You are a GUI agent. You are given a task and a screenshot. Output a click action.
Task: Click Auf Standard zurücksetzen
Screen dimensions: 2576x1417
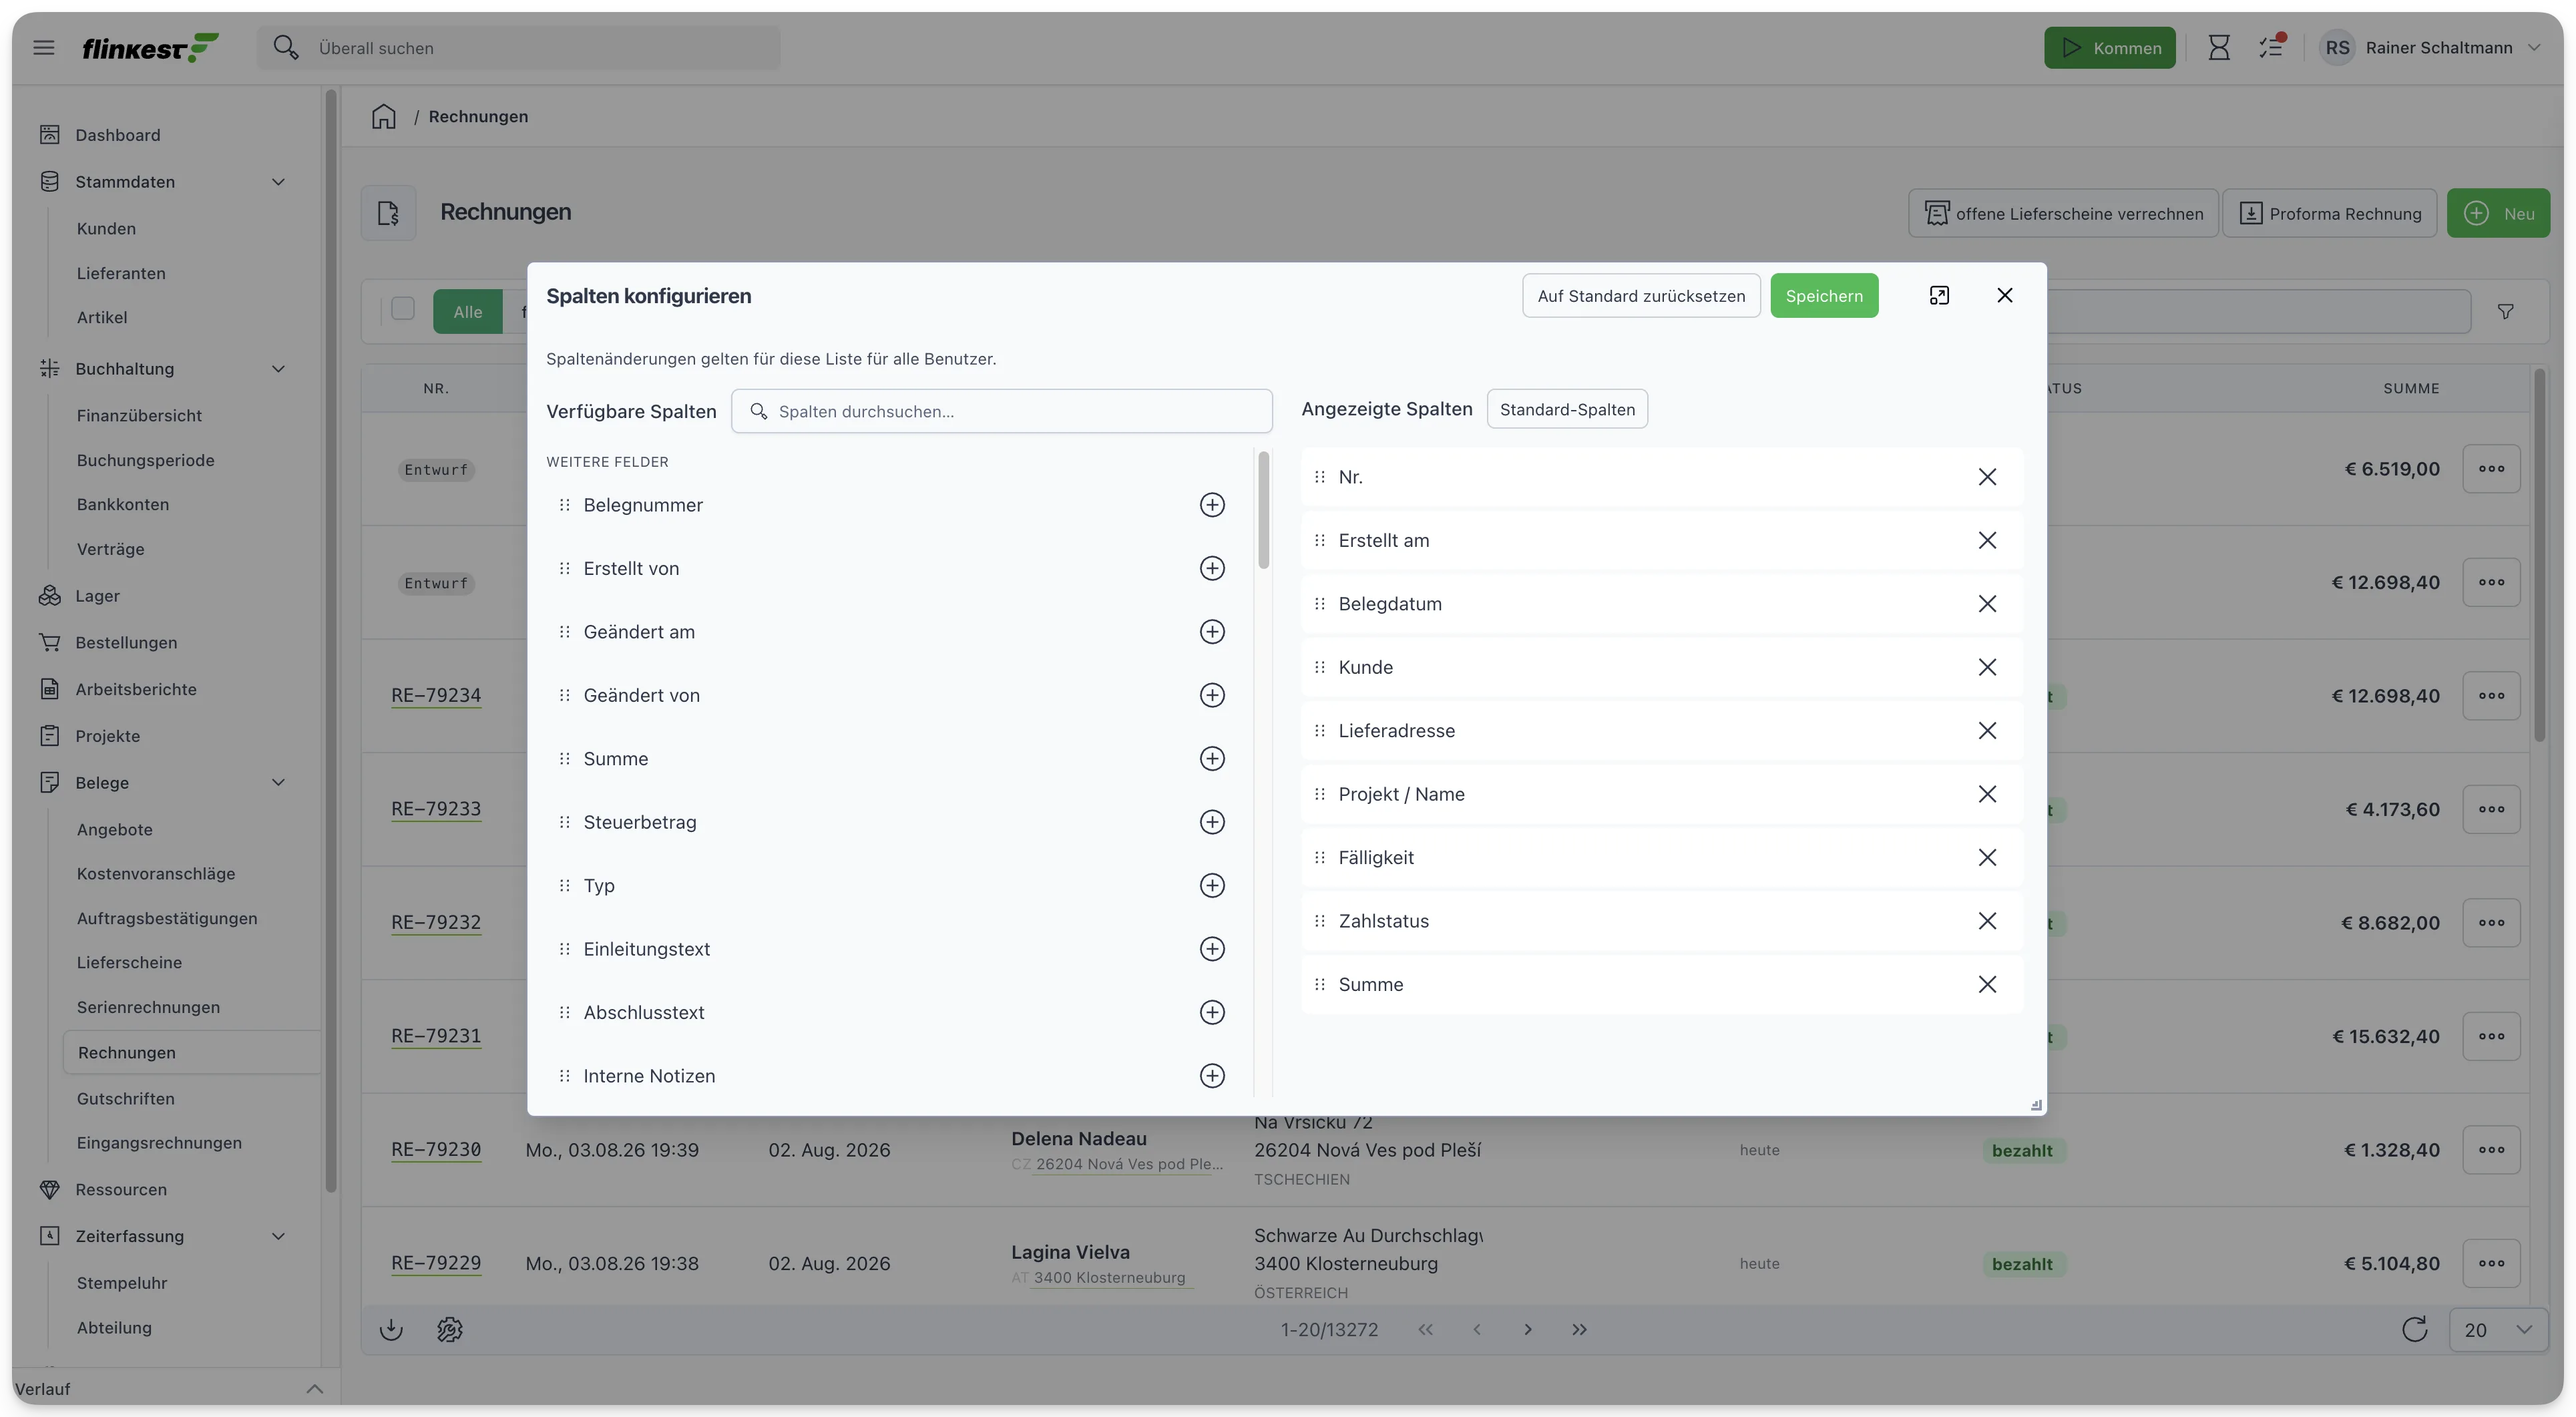coord(1641,296)
